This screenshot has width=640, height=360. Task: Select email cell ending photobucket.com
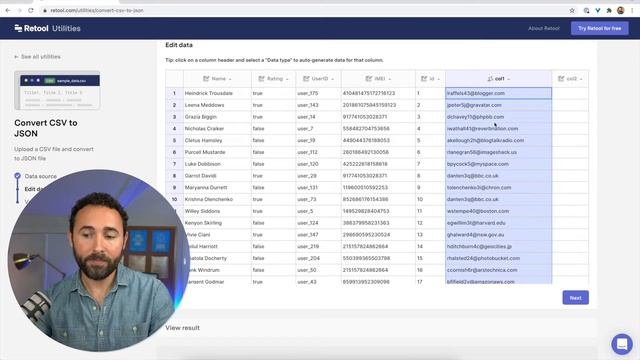pyautogui.click(x=498, y=258)
